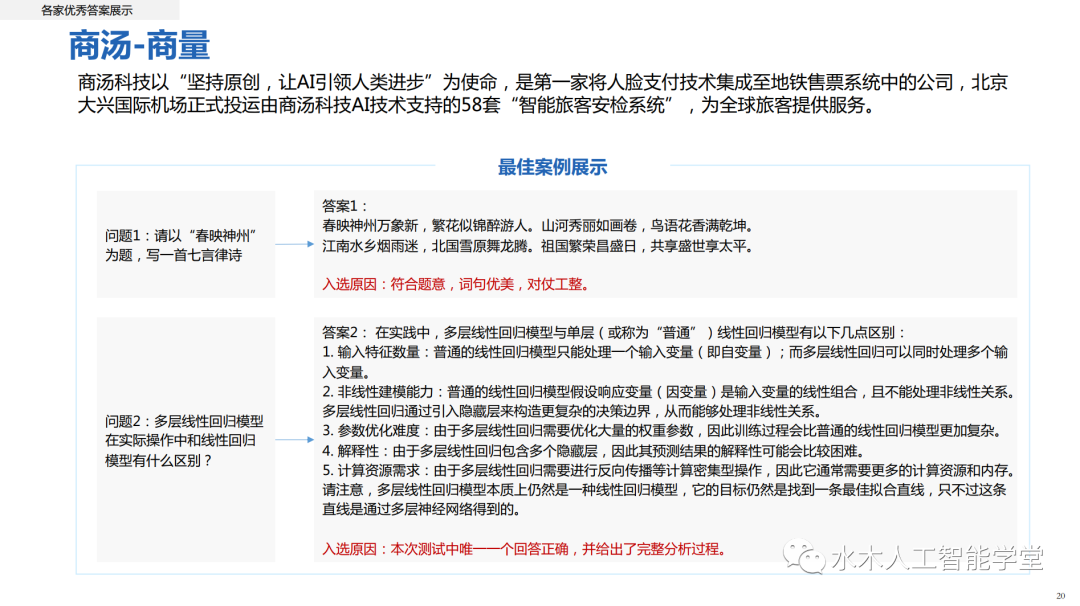Click the 水木人工智能学堂 watermark text
The image size is (1080, 606).
[x=936, y=558]
